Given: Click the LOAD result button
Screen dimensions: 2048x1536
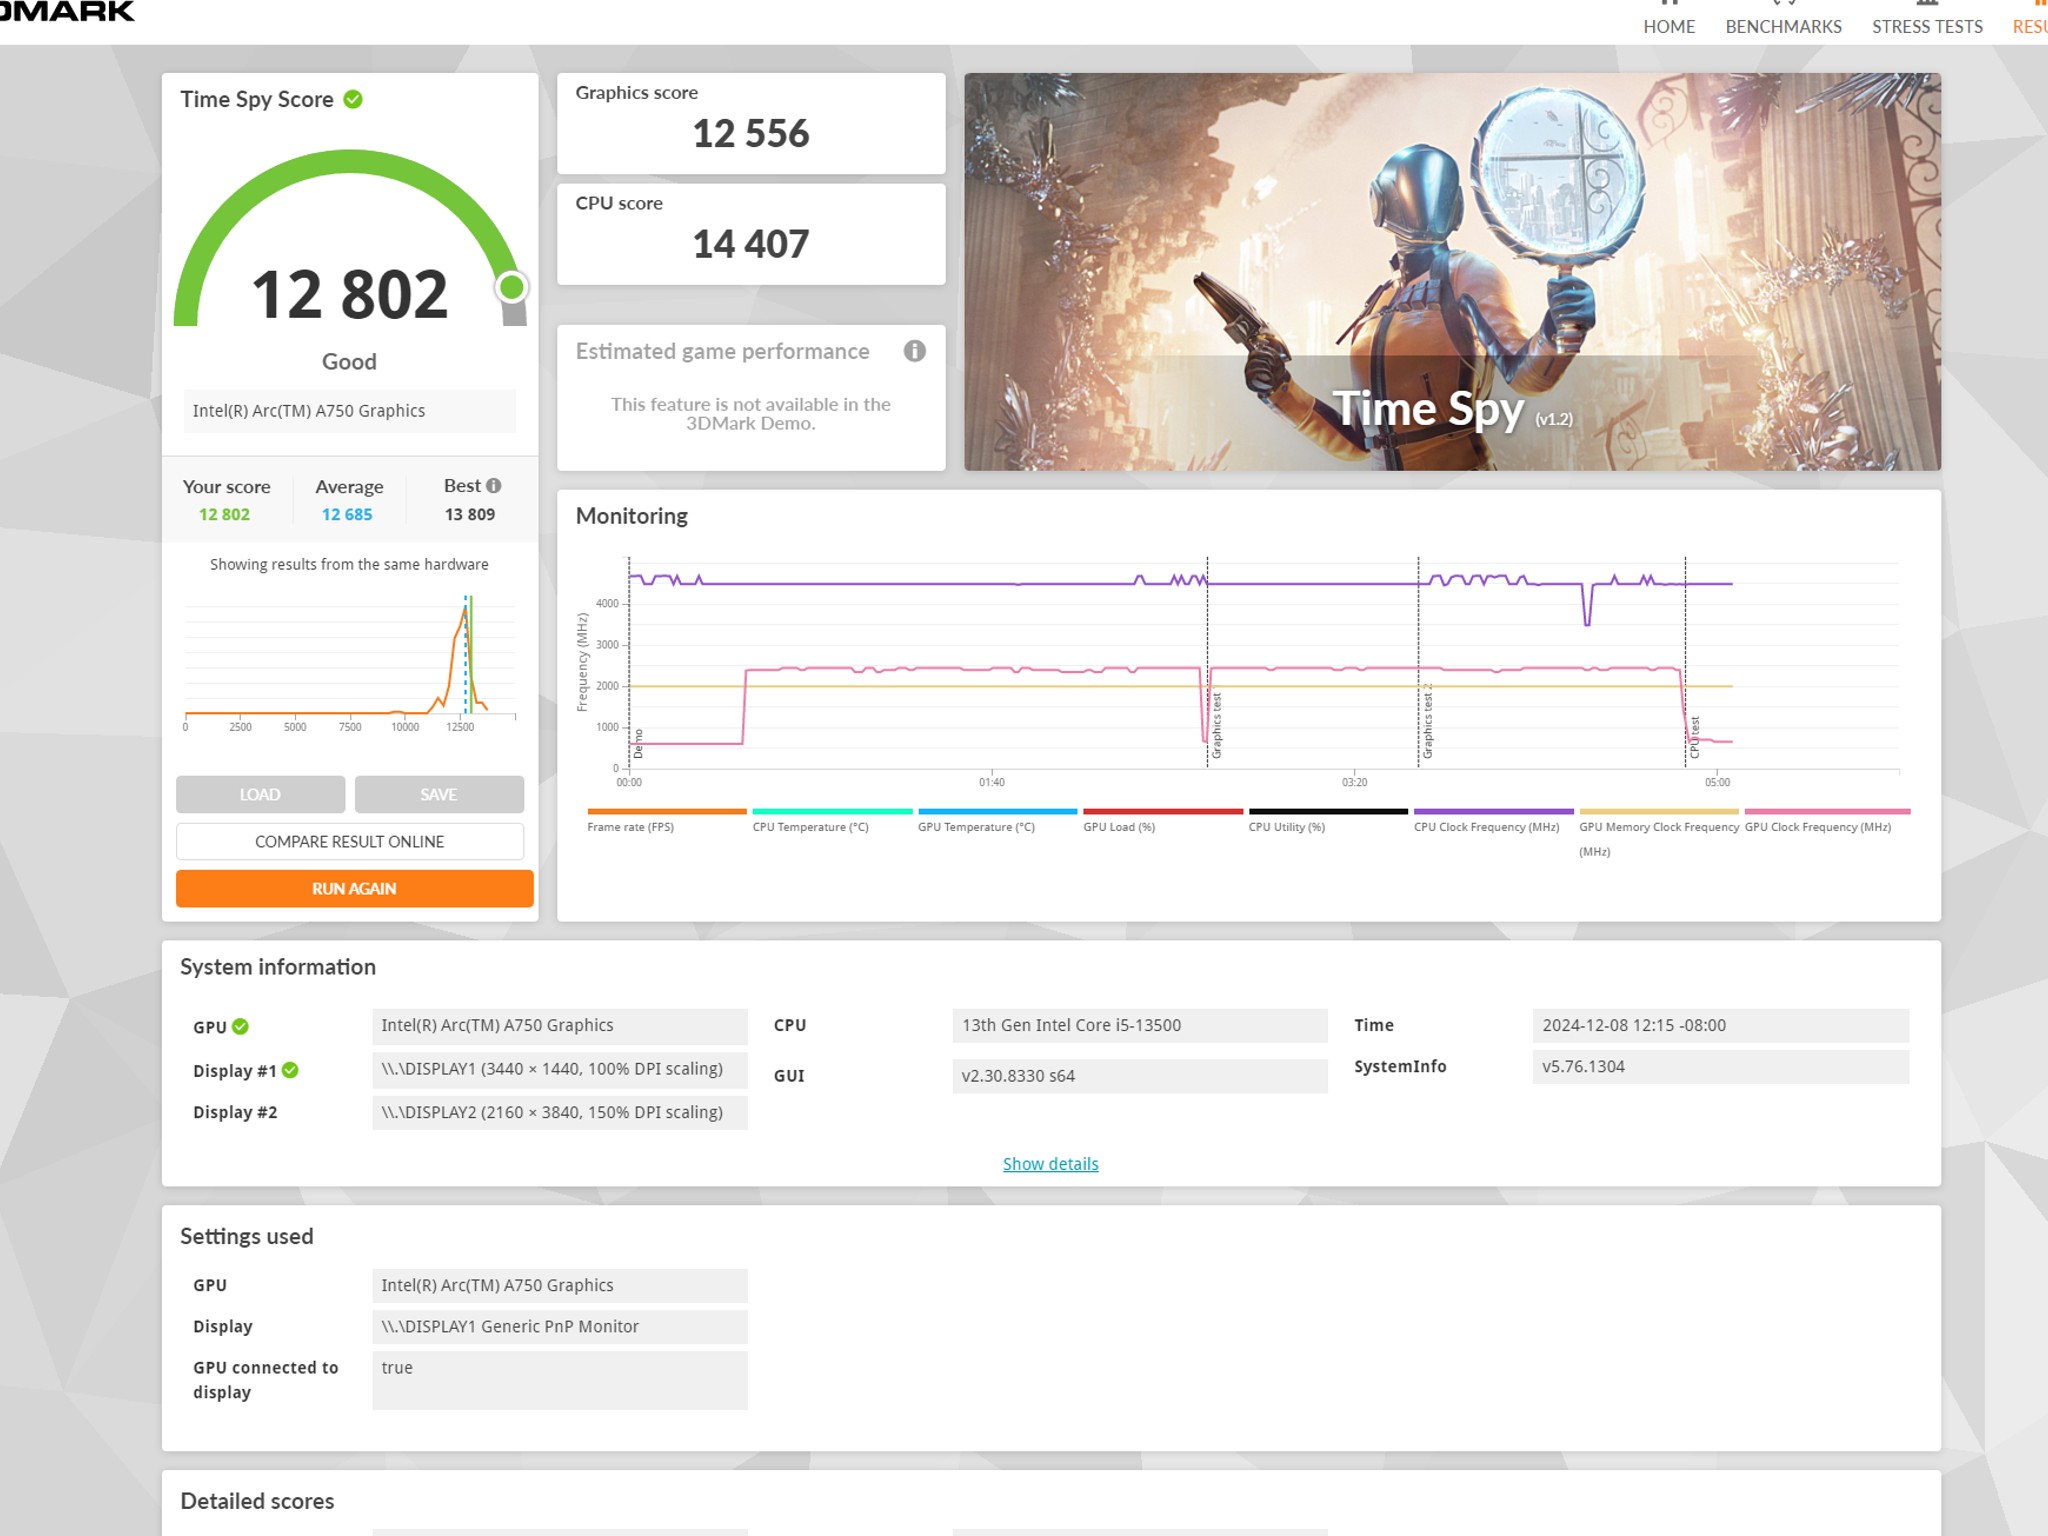Looking at the screenshot, I should [260, 794].
